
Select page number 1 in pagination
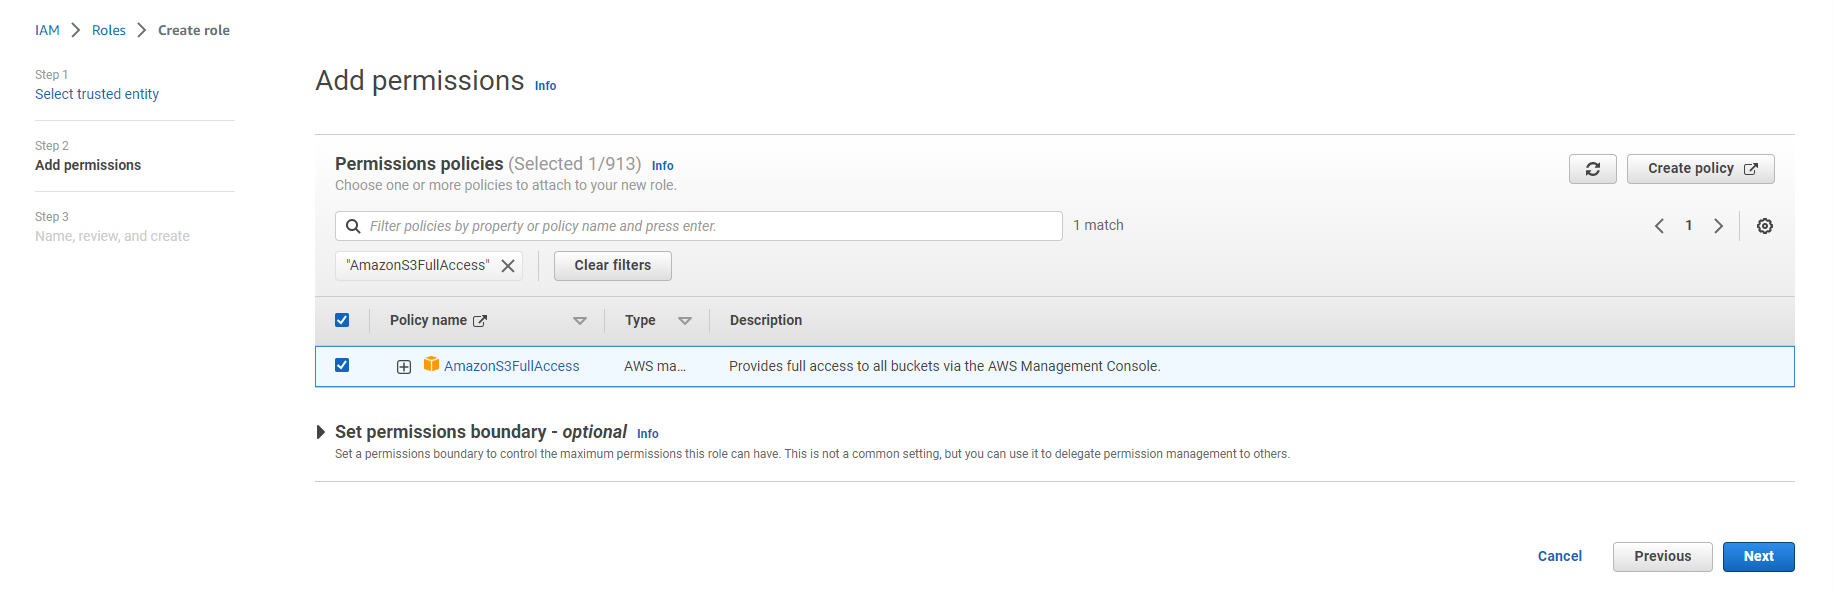pos(1689,226)
